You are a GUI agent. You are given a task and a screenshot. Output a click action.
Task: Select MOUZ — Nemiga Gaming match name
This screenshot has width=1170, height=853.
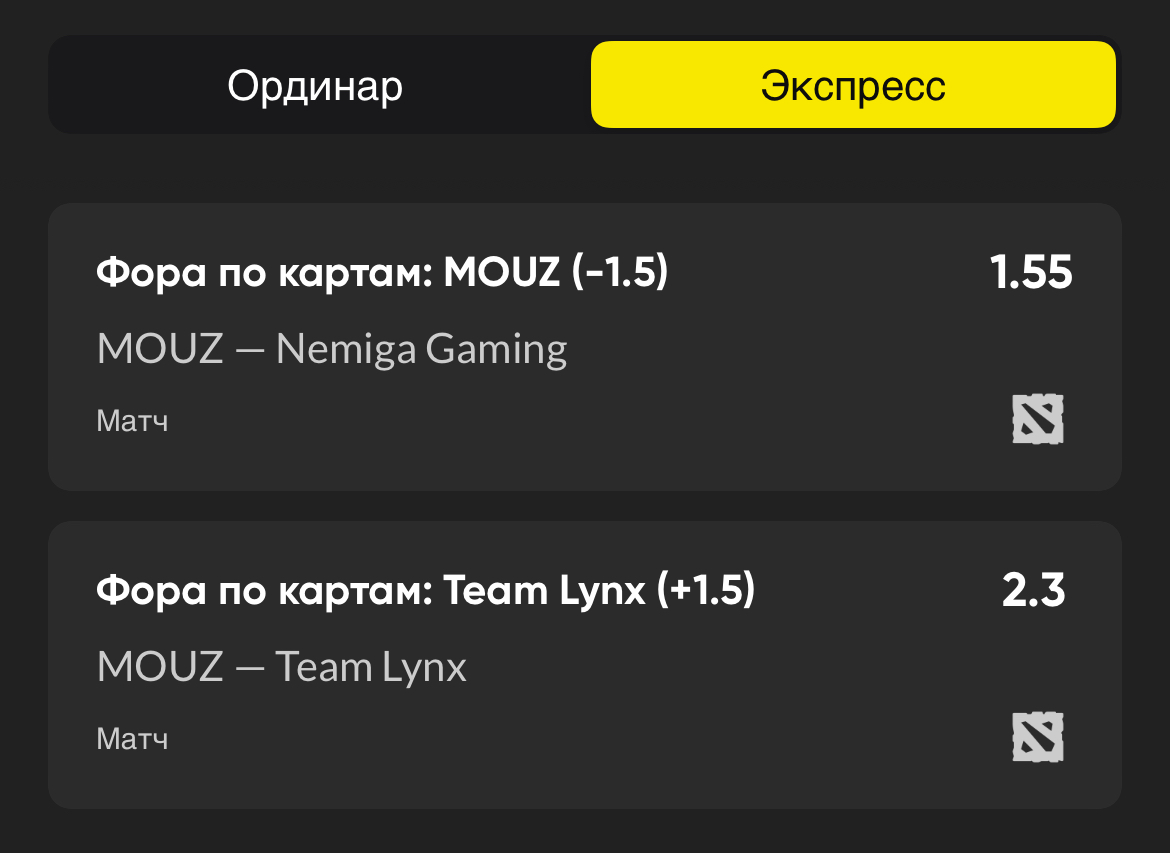click(x=332, y=349)
